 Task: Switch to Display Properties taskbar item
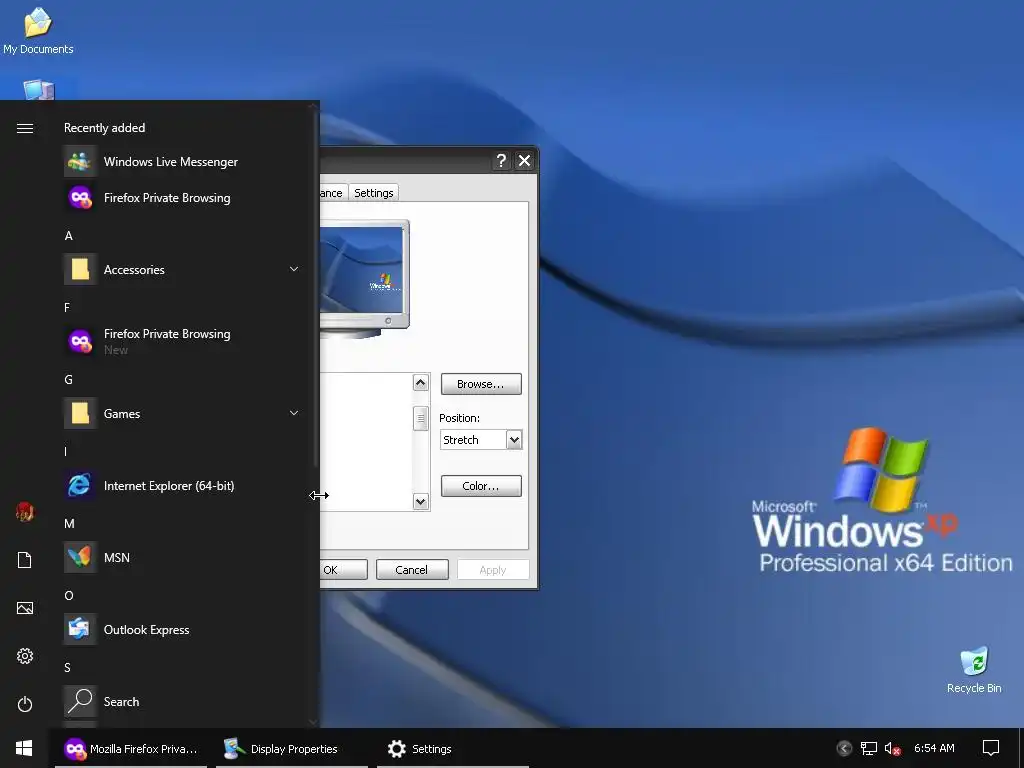(292, 748)
